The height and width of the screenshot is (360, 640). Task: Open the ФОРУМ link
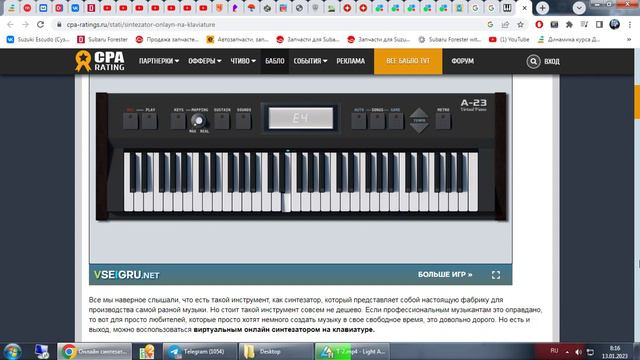coord(462,61)
